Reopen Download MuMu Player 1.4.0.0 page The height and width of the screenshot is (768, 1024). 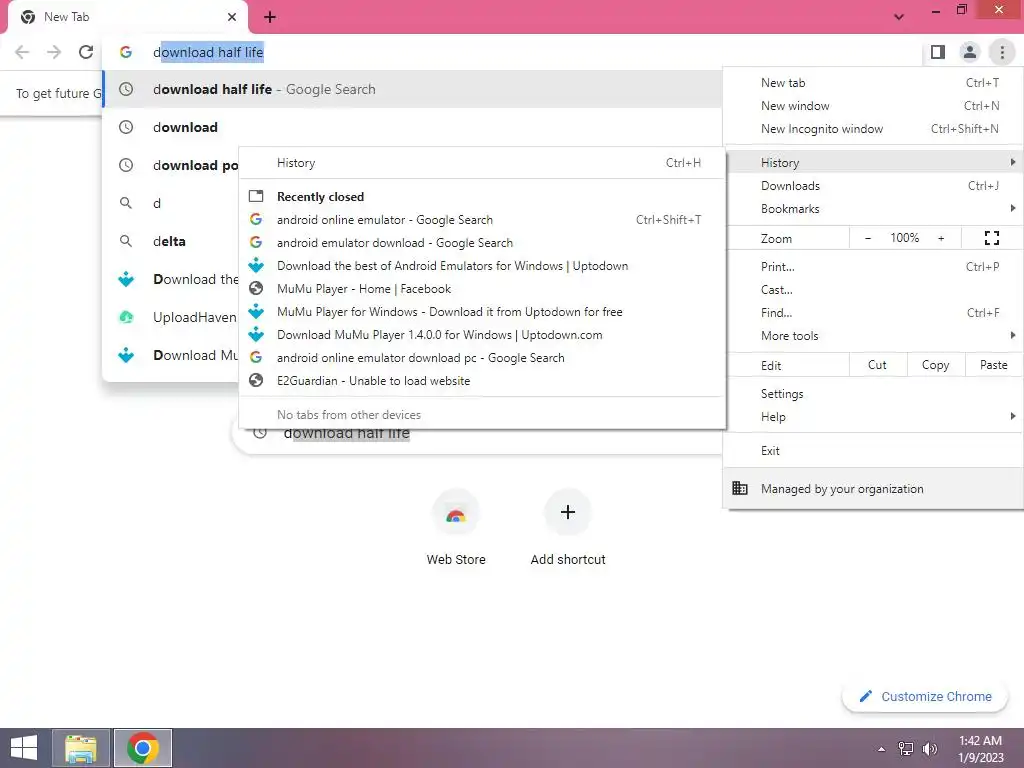pyautogui.click(x=483, y=335)
